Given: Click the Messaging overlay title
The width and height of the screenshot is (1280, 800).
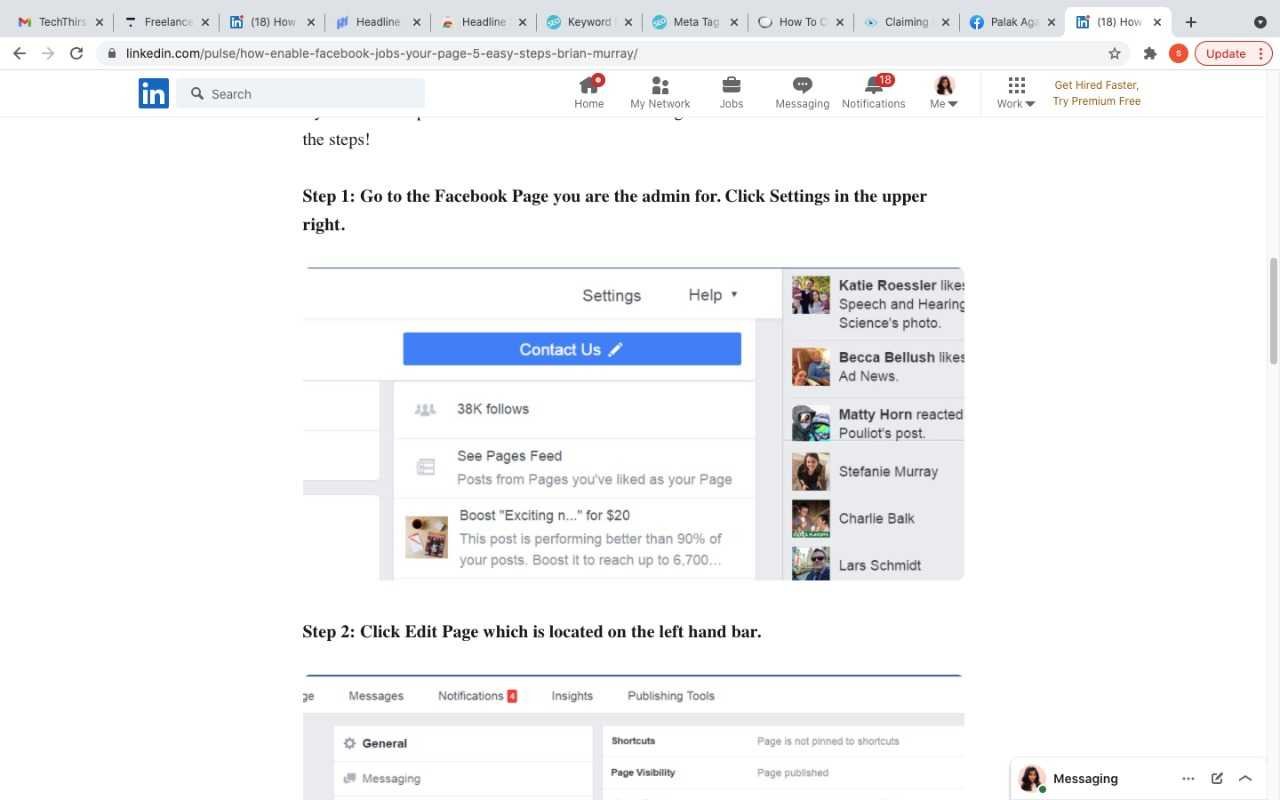Looking at the screenshot, I should 1085,779.
